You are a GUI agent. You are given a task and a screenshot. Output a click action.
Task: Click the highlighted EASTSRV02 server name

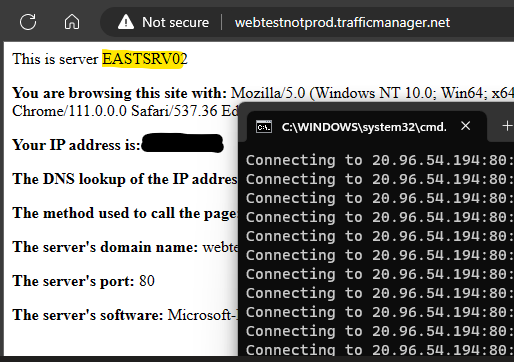click(x=145, y=59)
